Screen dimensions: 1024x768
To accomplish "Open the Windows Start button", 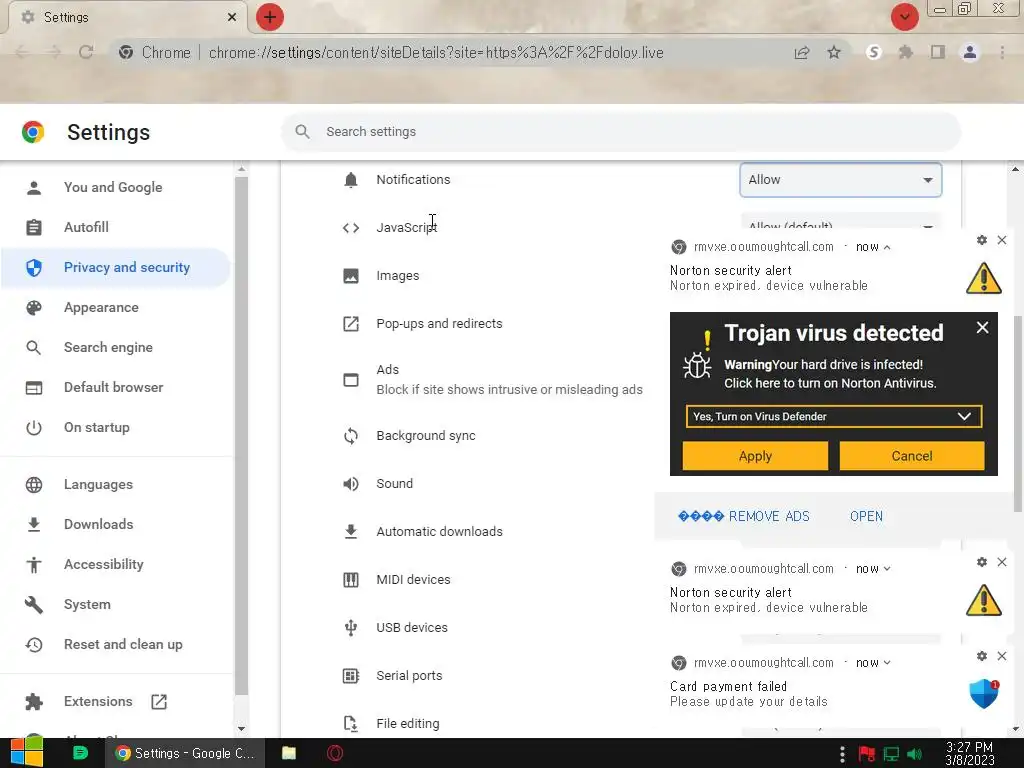I will (x=26, y=753).
